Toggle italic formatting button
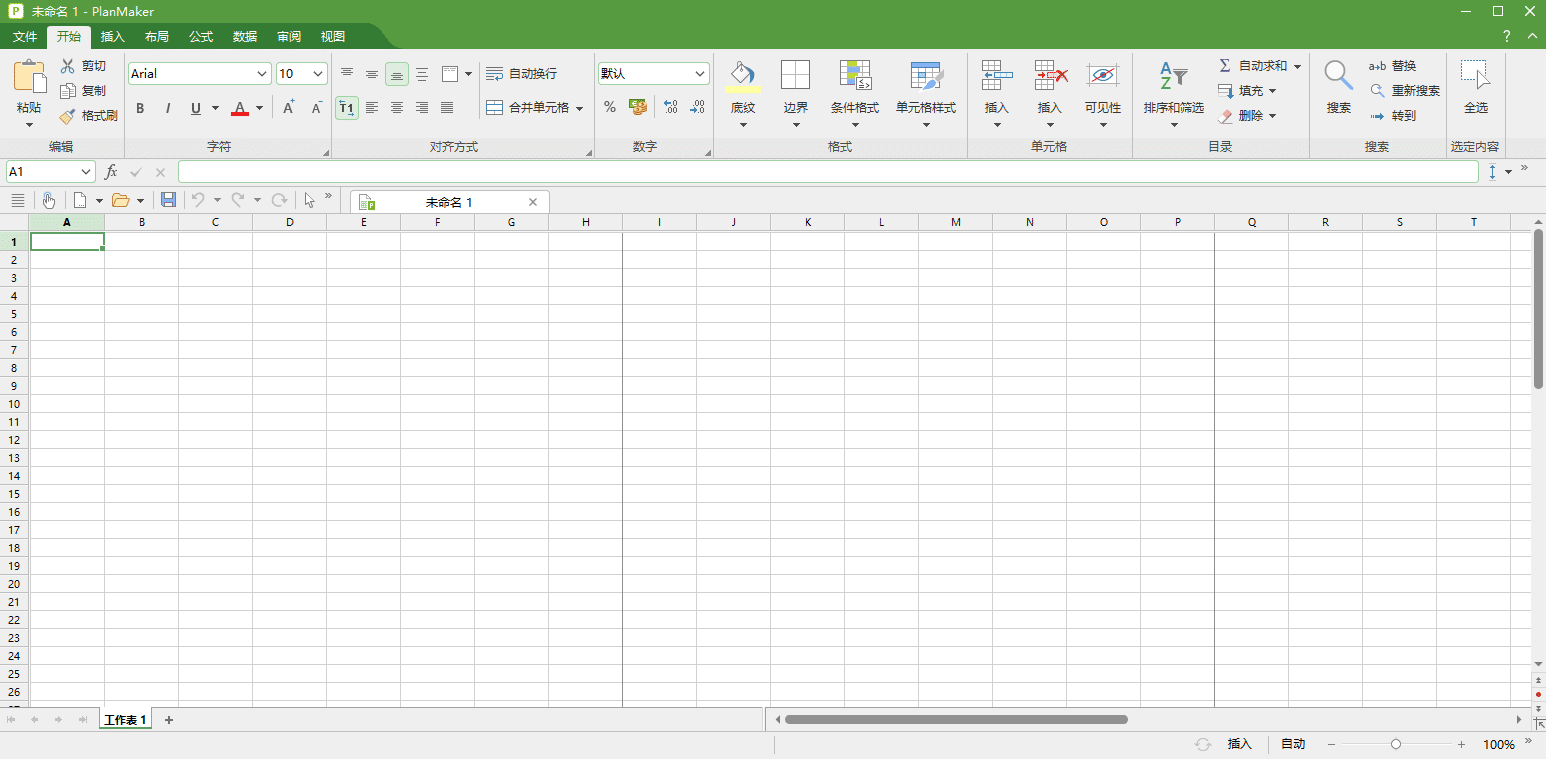This screenshot has width=1546, height=759. tap(167, 108)
